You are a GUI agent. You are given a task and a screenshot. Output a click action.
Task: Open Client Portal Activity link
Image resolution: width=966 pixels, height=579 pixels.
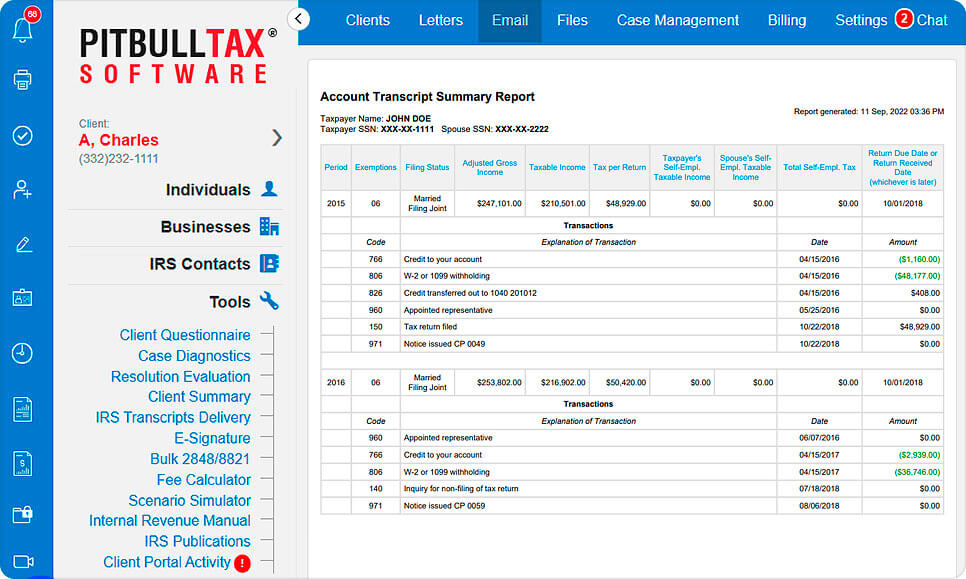(x=166, y=562)
